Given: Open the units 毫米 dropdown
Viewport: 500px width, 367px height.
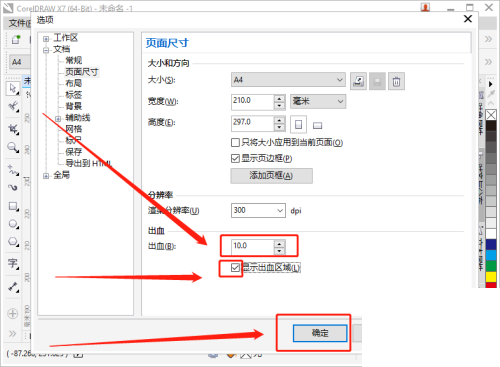Looking at the screenshot, I should 318,101.
